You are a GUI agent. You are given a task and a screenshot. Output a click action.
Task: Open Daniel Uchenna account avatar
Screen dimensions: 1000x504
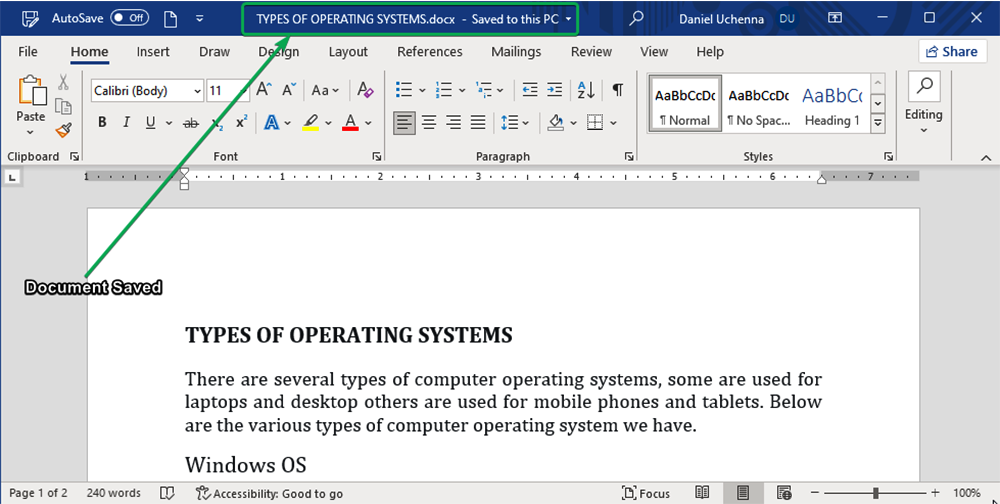[x=788, y=19]
